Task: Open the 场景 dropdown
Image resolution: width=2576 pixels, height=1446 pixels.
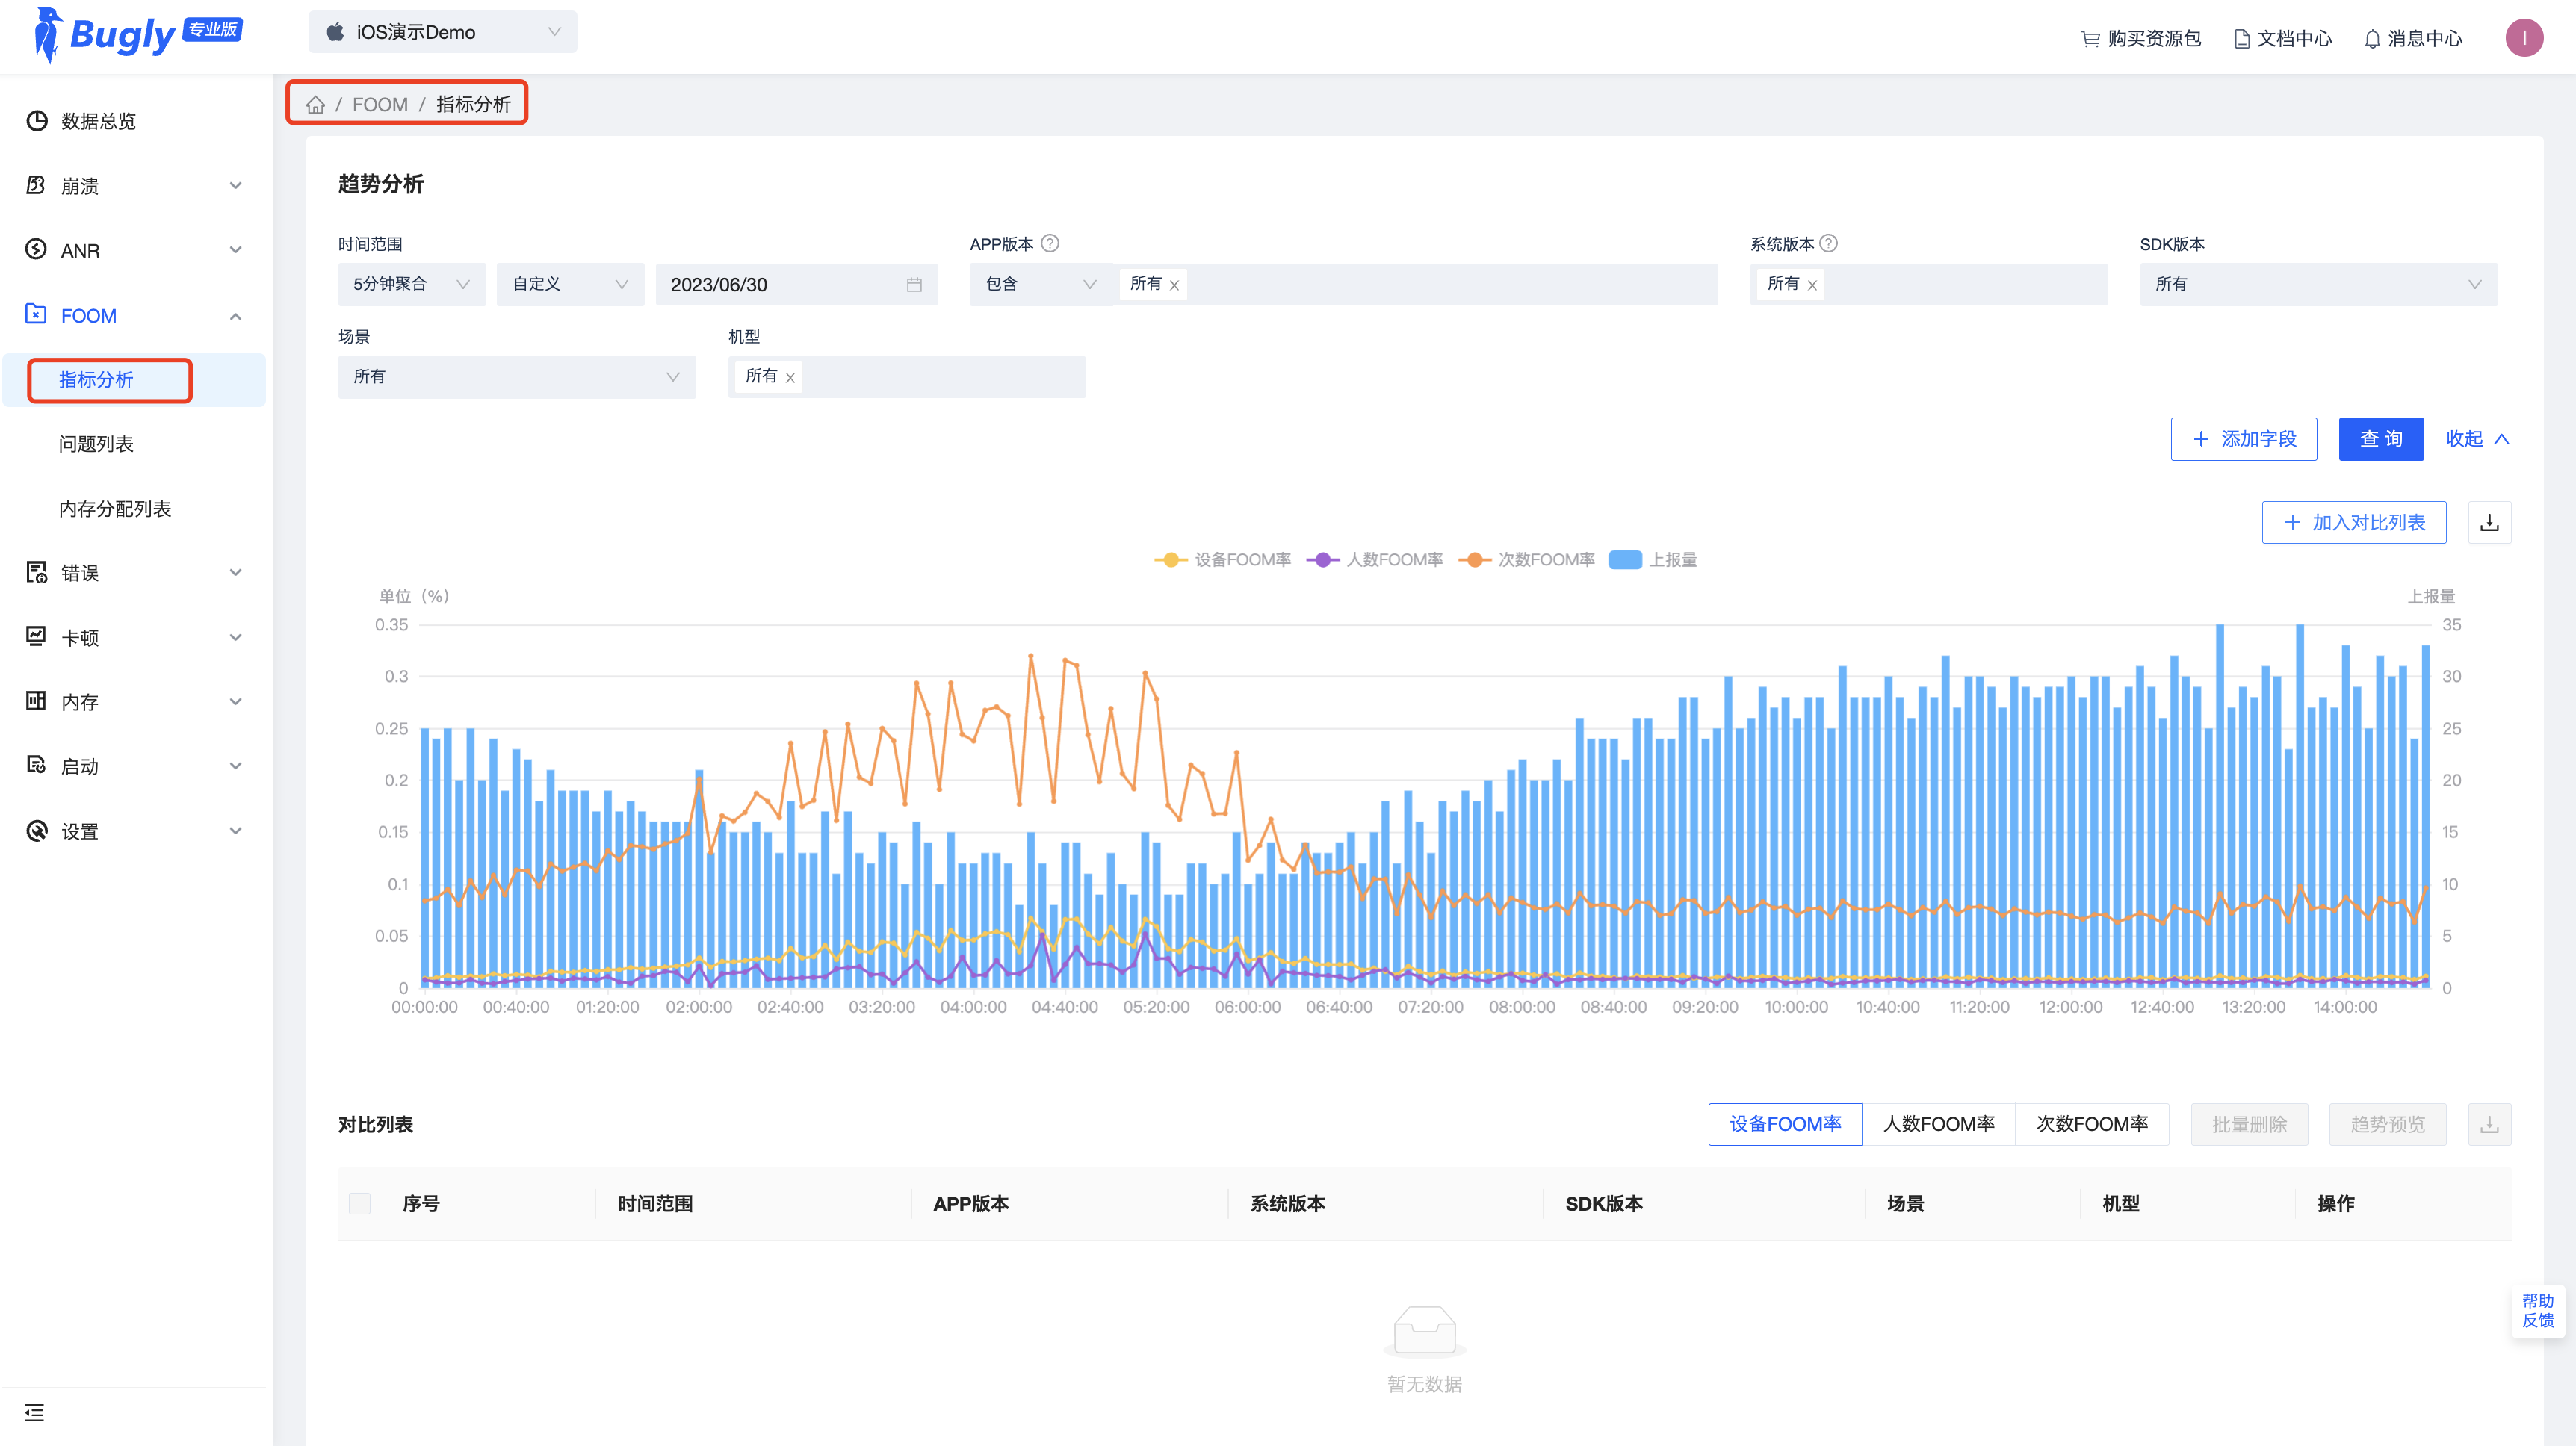Action: point(517,377)
